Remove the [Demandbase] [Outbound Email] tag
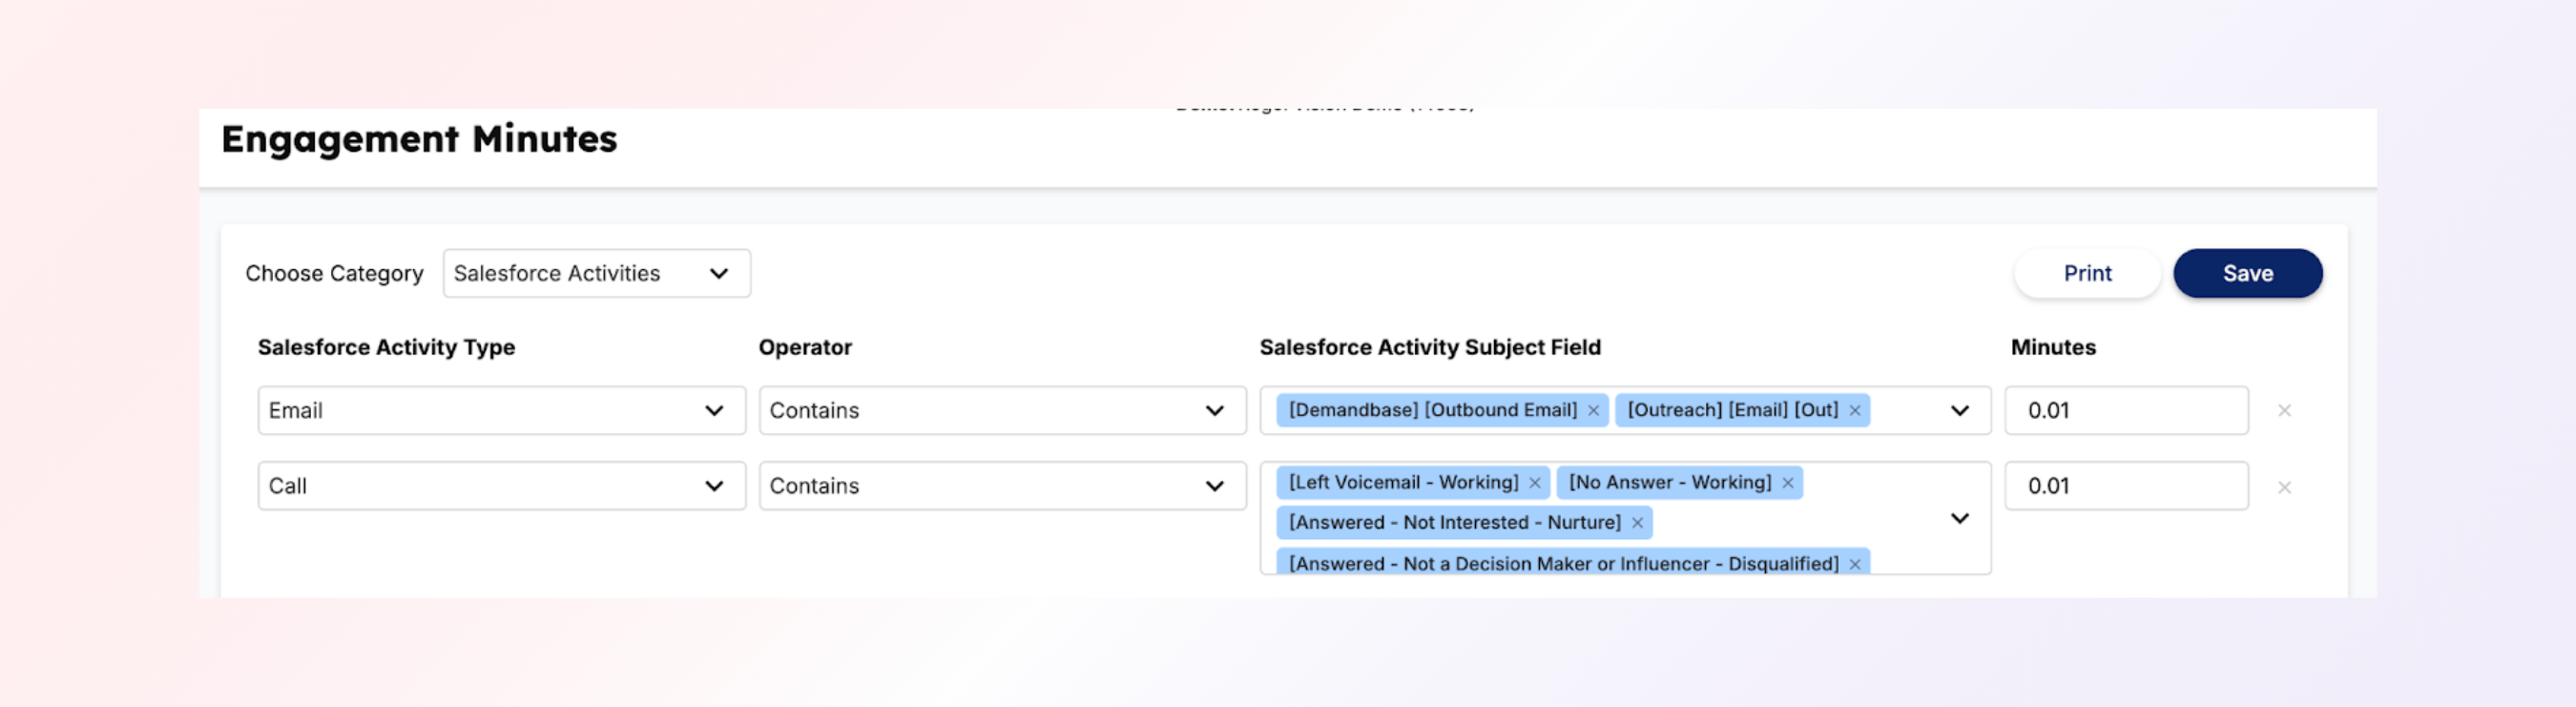2576x707 pixels. (1593, 411)
